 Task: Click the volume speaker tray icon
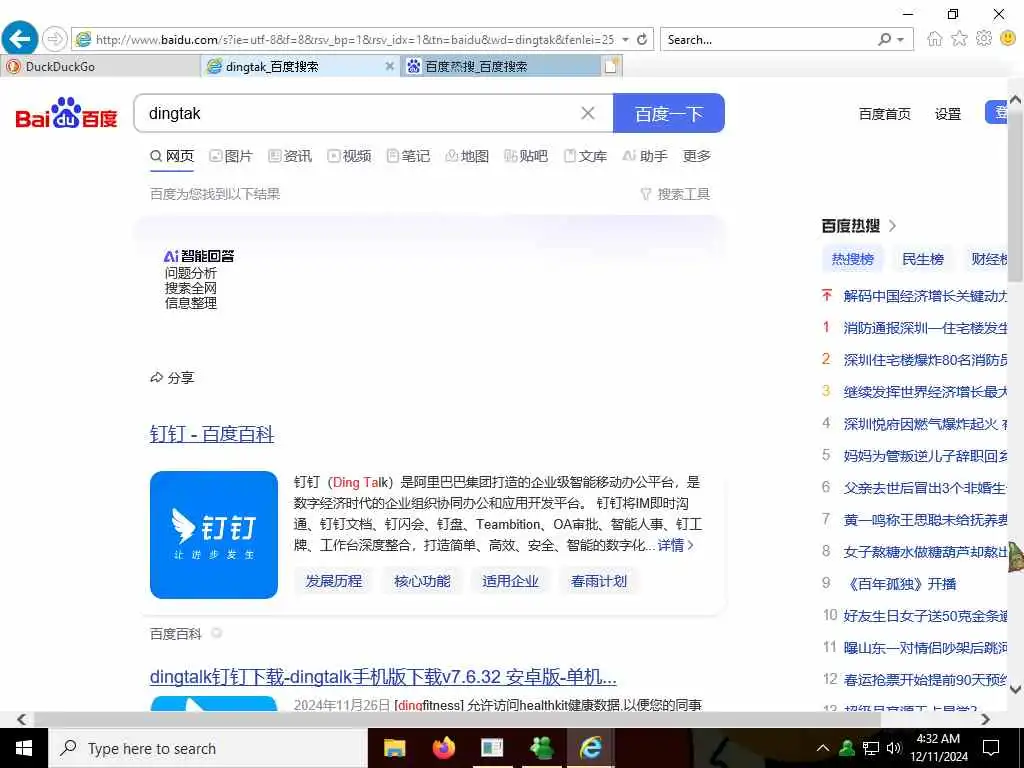pyautogui.click(x=894, y=748)
